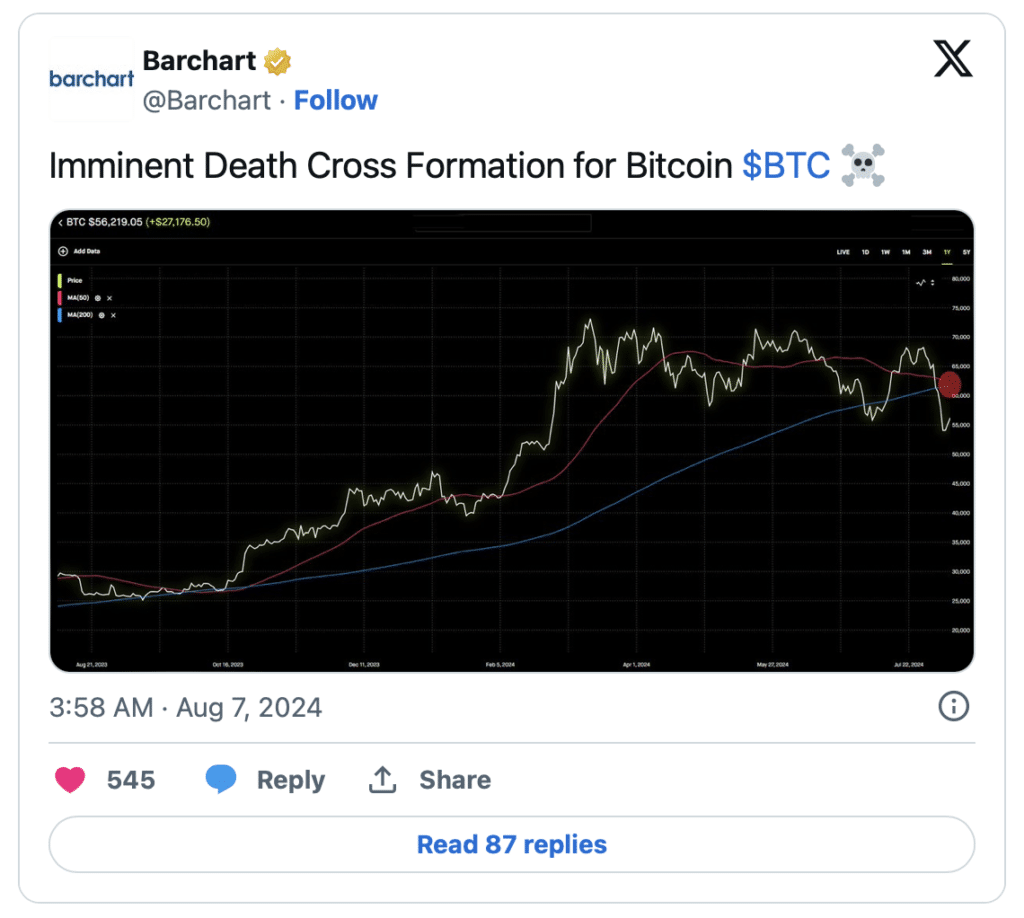Image resolution: width=1024 pixels, height=918 pixels.
Task: Remove the MA(200) indicator
Action: [113, 315]
